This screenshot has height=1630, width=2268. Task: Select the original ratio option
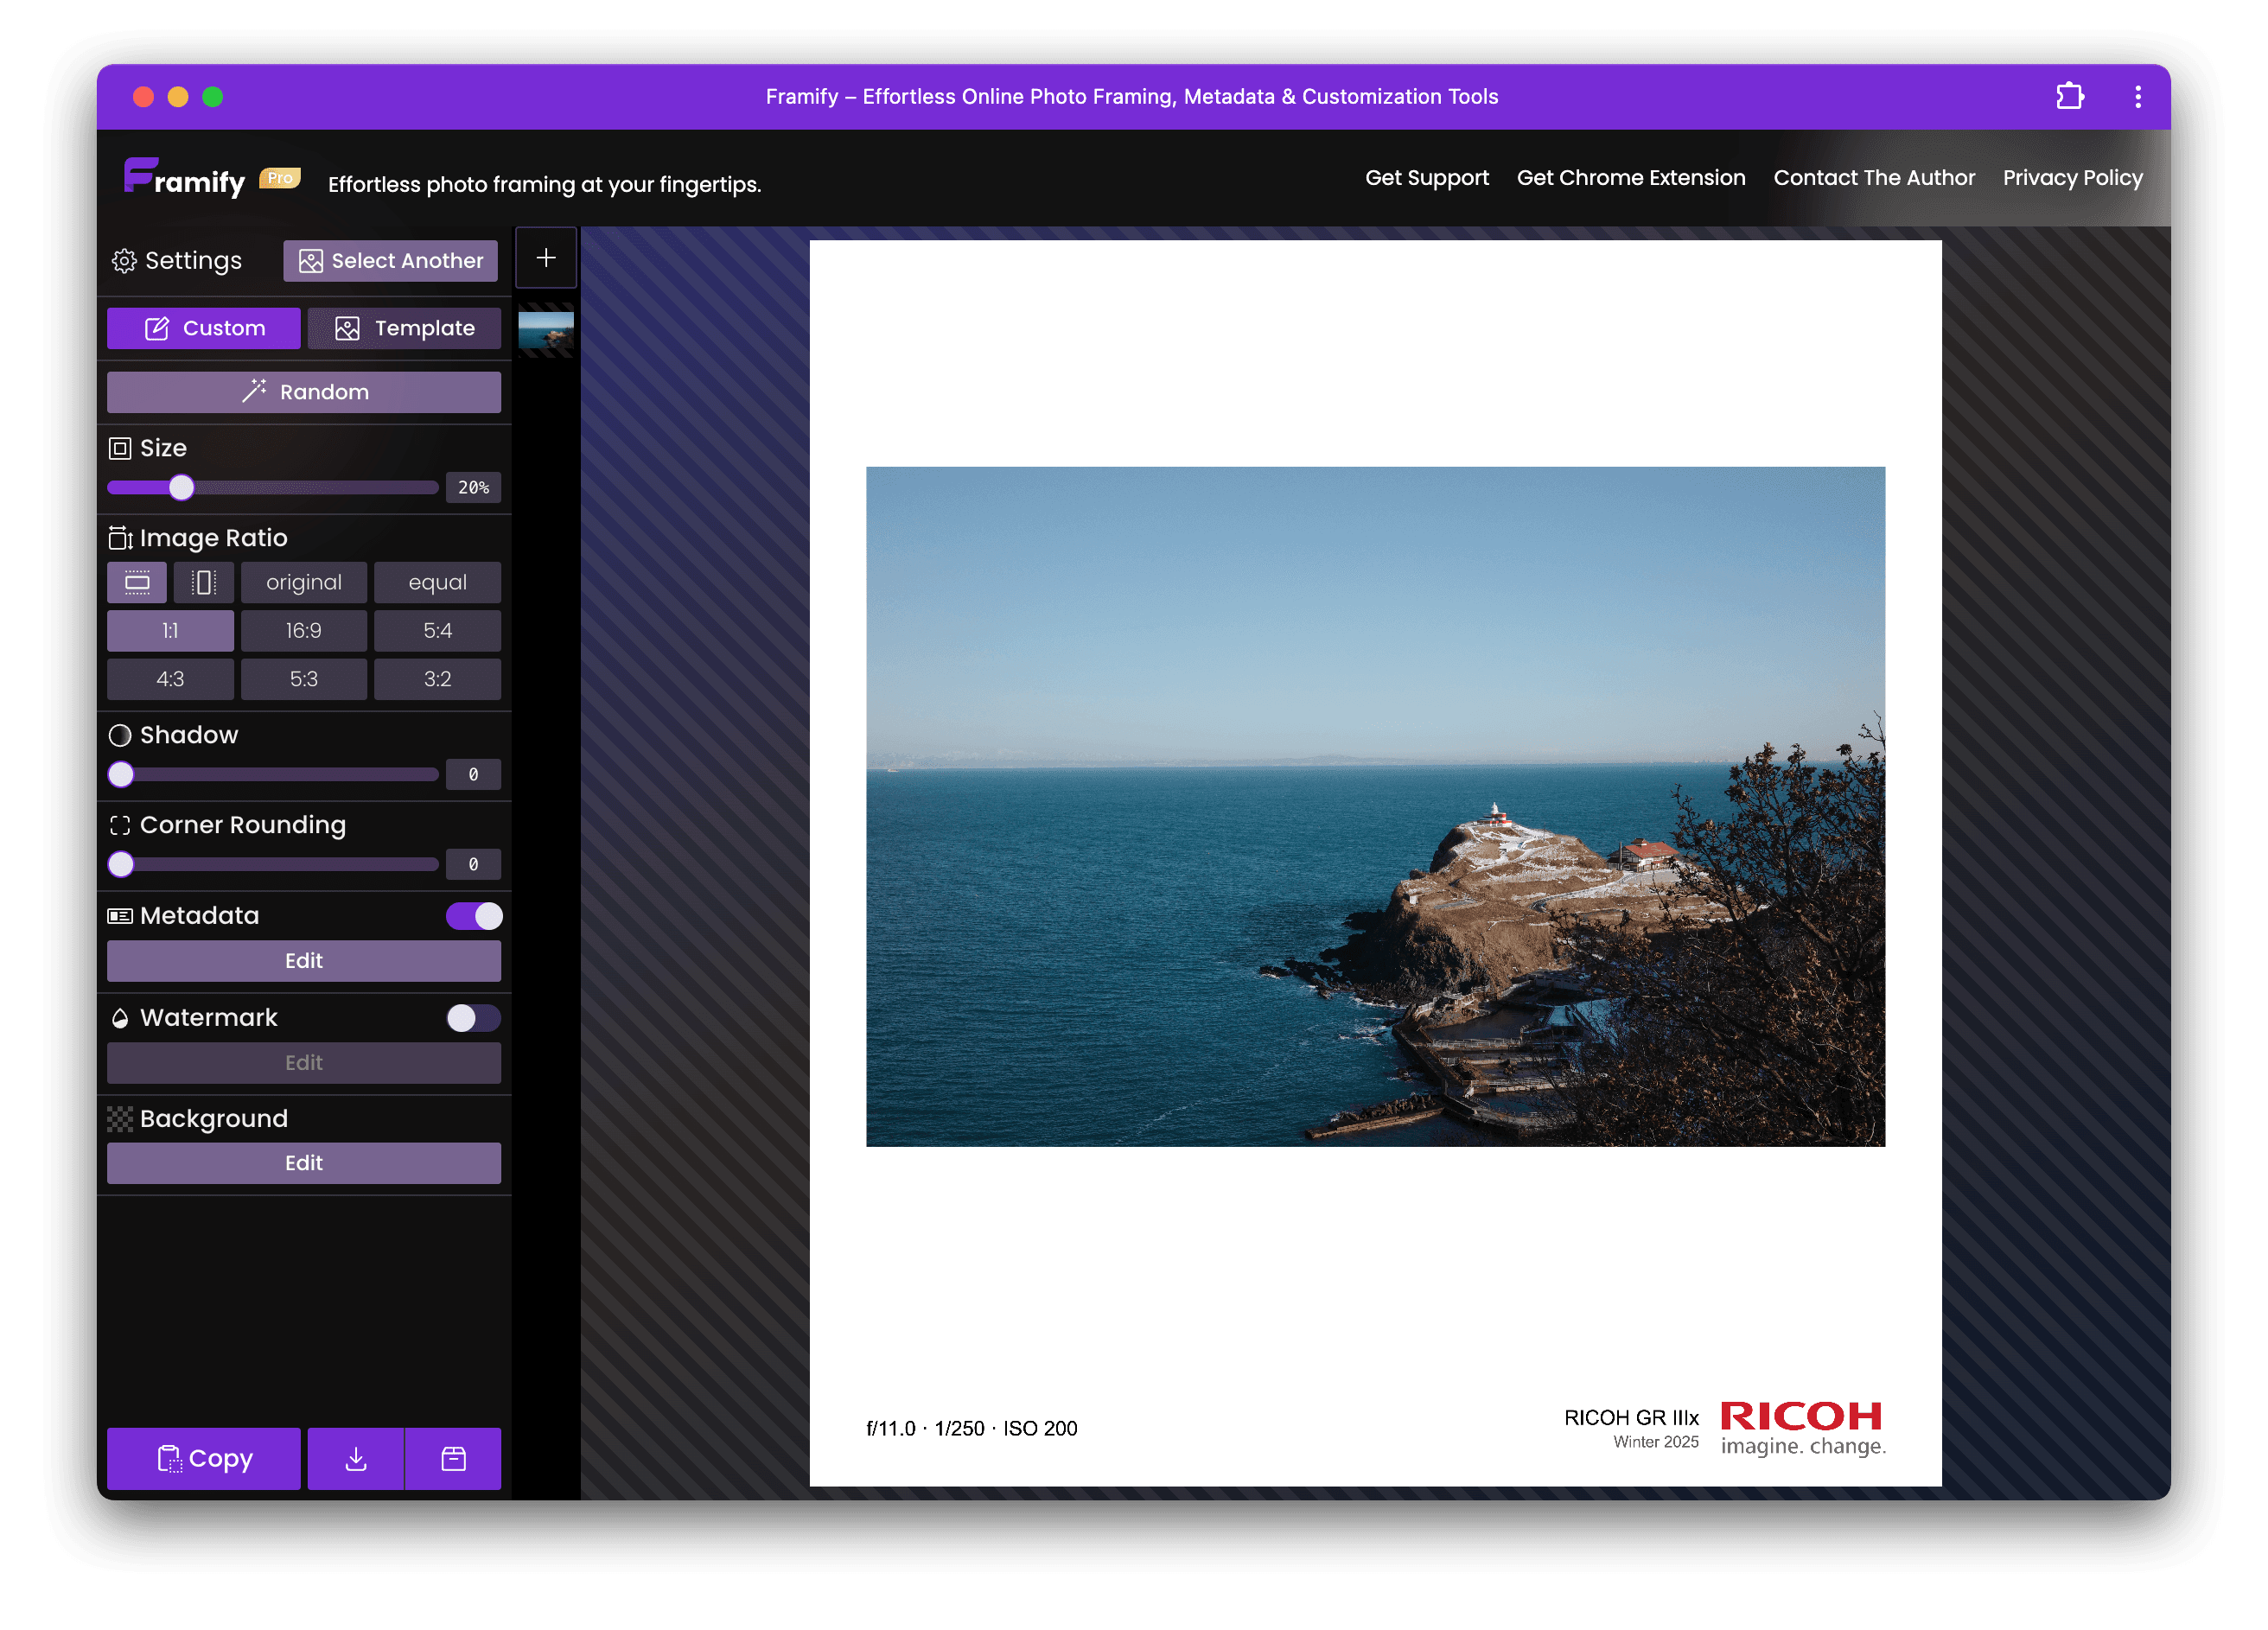click(x=304, y=582)
